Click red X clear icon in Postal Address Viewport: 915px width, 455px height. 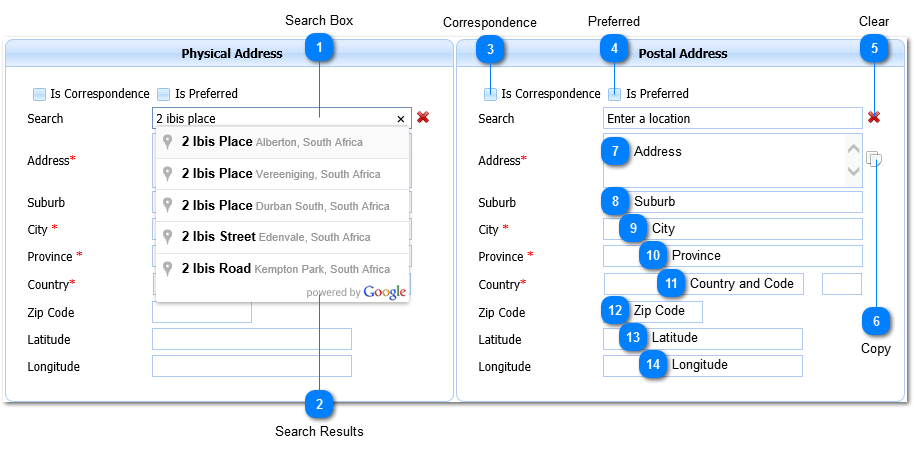point(874,118)
